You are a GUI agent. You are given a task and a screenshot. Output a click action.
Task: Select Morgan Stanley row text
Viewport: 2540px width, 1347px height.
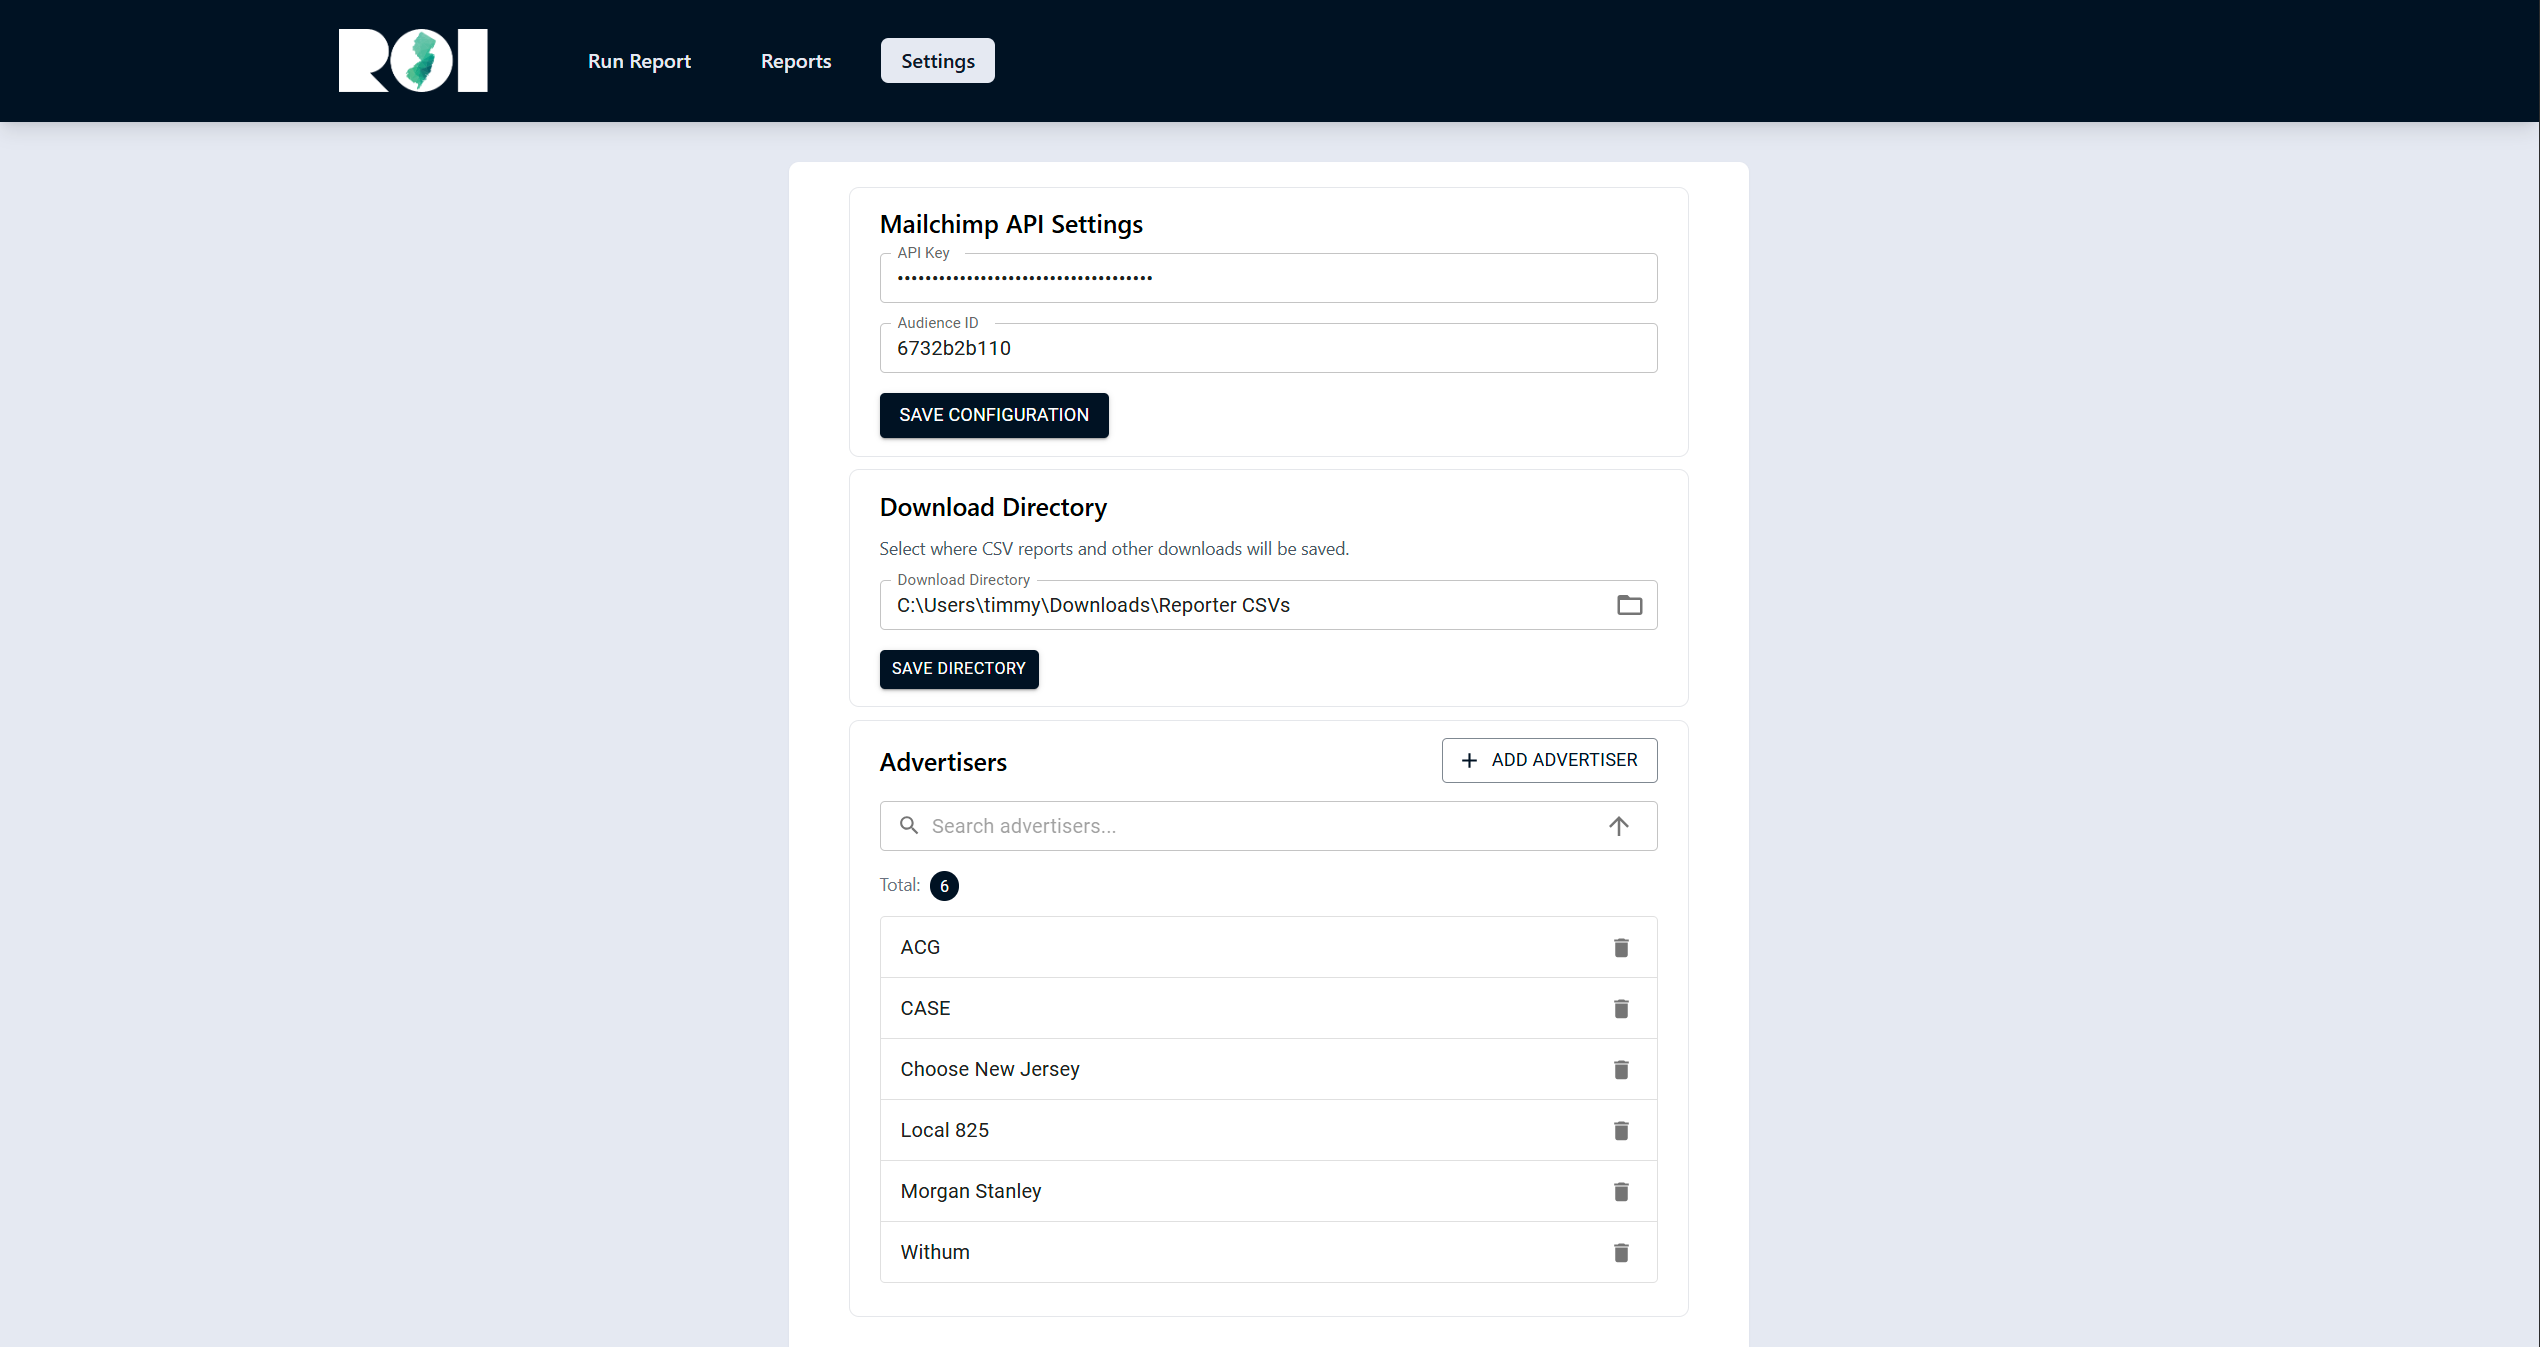click(971, 1191)
